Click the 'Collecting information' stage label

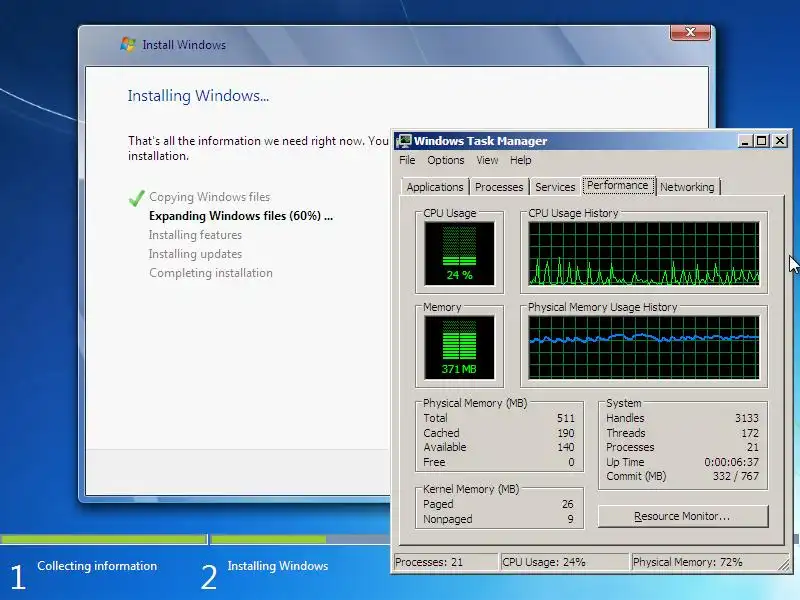coord(97,566)
